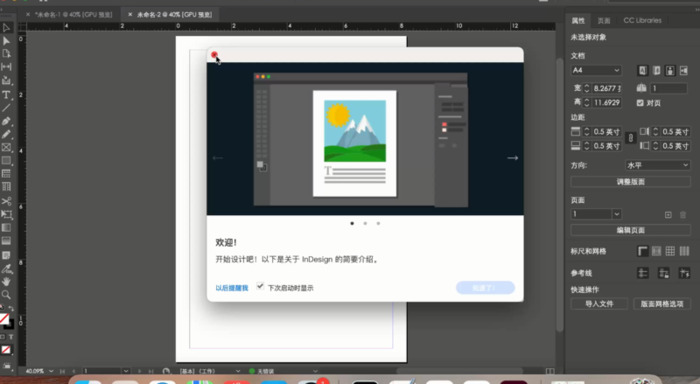Select the Selection tool (black arrow)
This screenshot has height=384, width=700.
(6, 28)
